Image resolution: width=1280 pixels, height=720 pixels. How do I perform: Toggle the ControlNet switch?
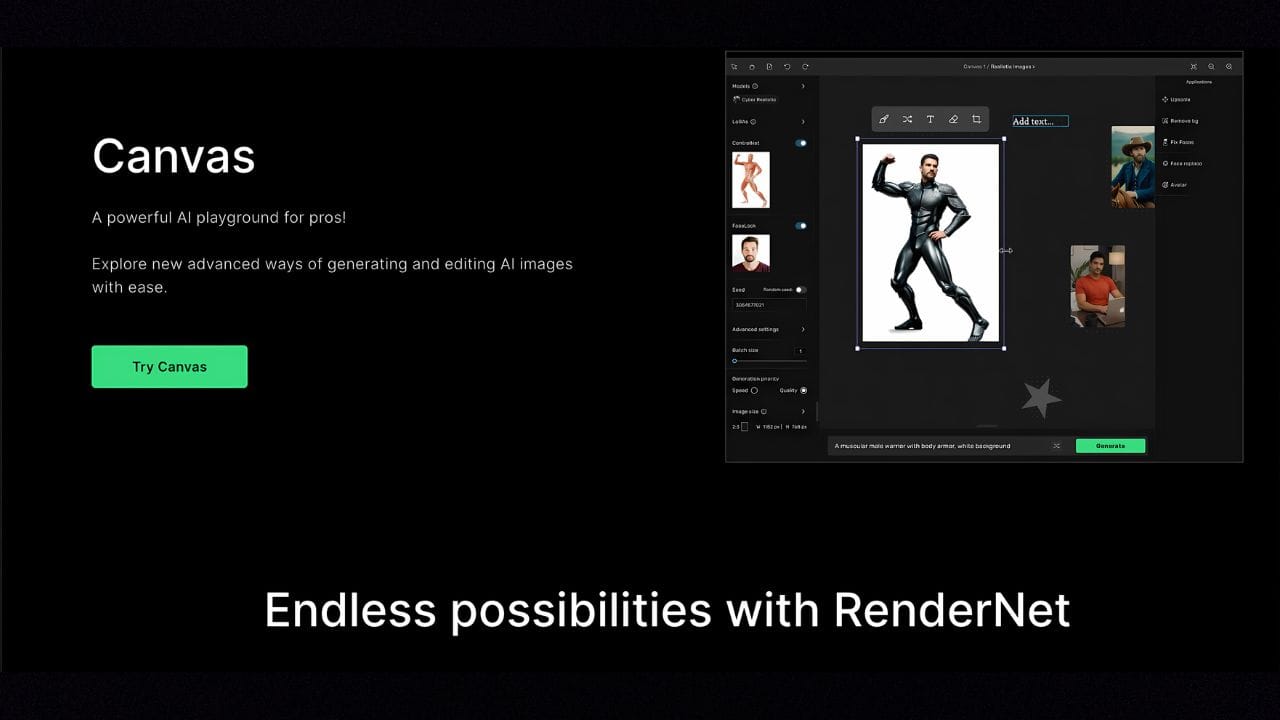point(801,143)
